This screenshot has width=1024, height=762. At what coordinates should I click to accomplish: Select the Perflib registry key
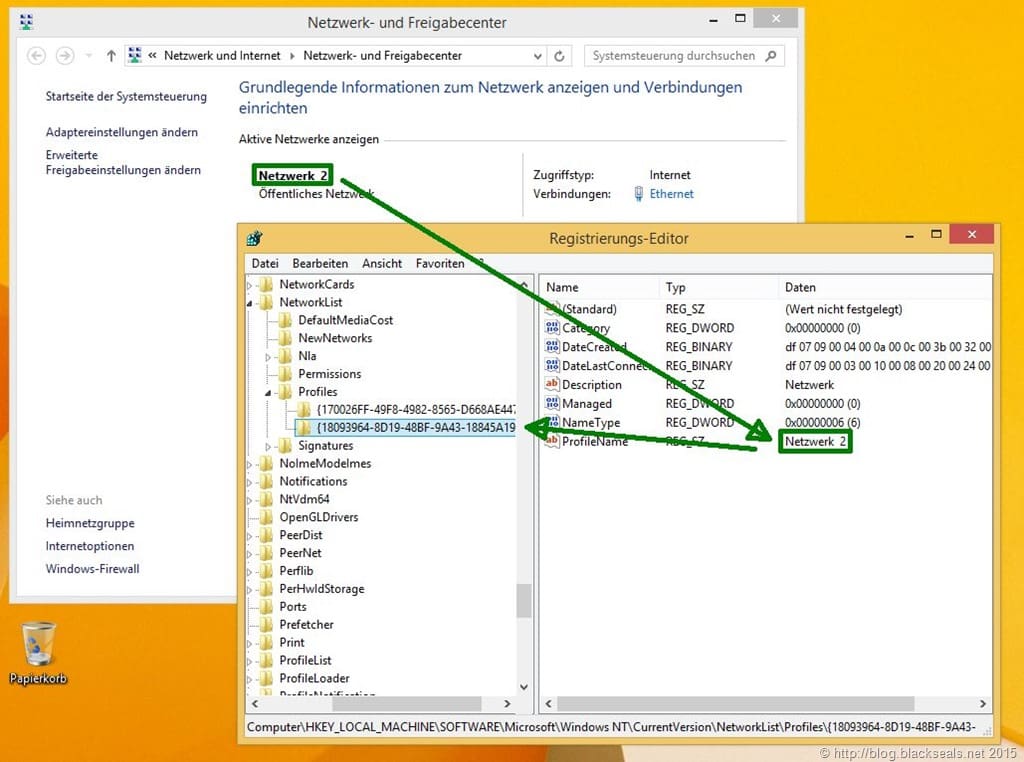pos(296,571)
